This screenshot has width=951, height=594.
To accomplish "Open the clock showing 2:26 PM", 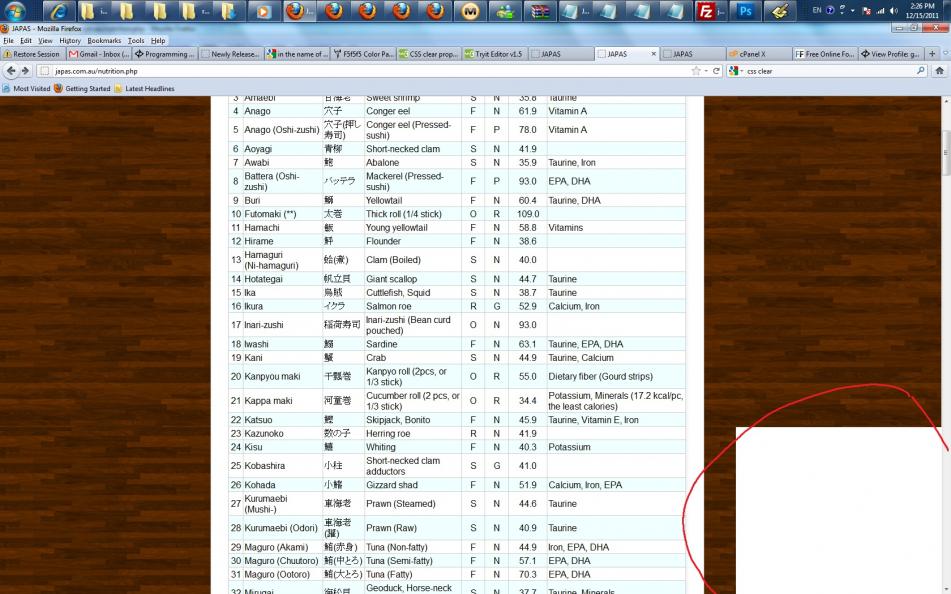I will pyautogui.click(x=921, y=11).
